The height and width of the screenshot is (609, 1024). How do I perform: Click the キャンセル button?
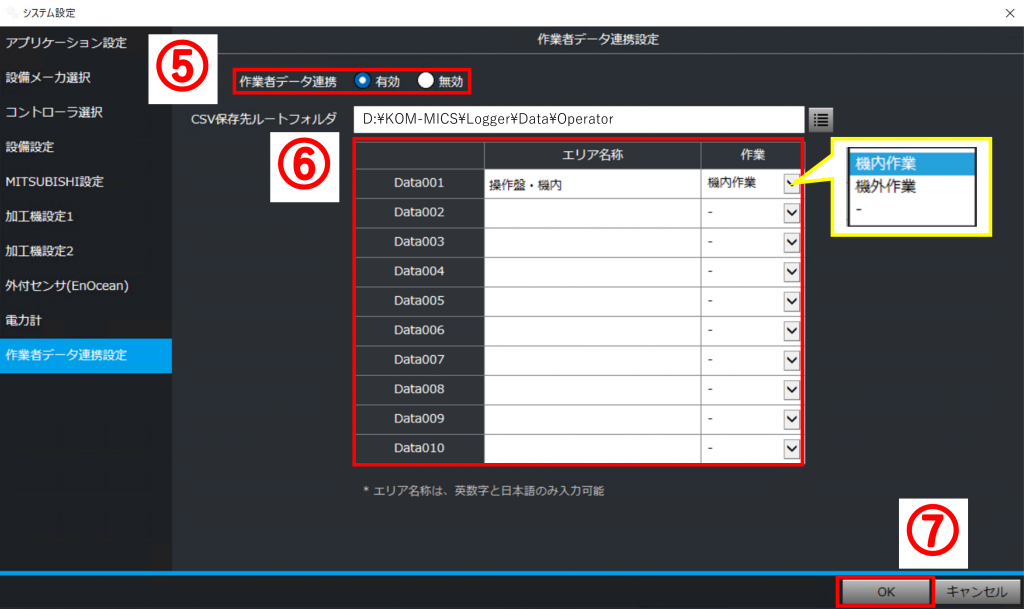[x=976, y=592]
